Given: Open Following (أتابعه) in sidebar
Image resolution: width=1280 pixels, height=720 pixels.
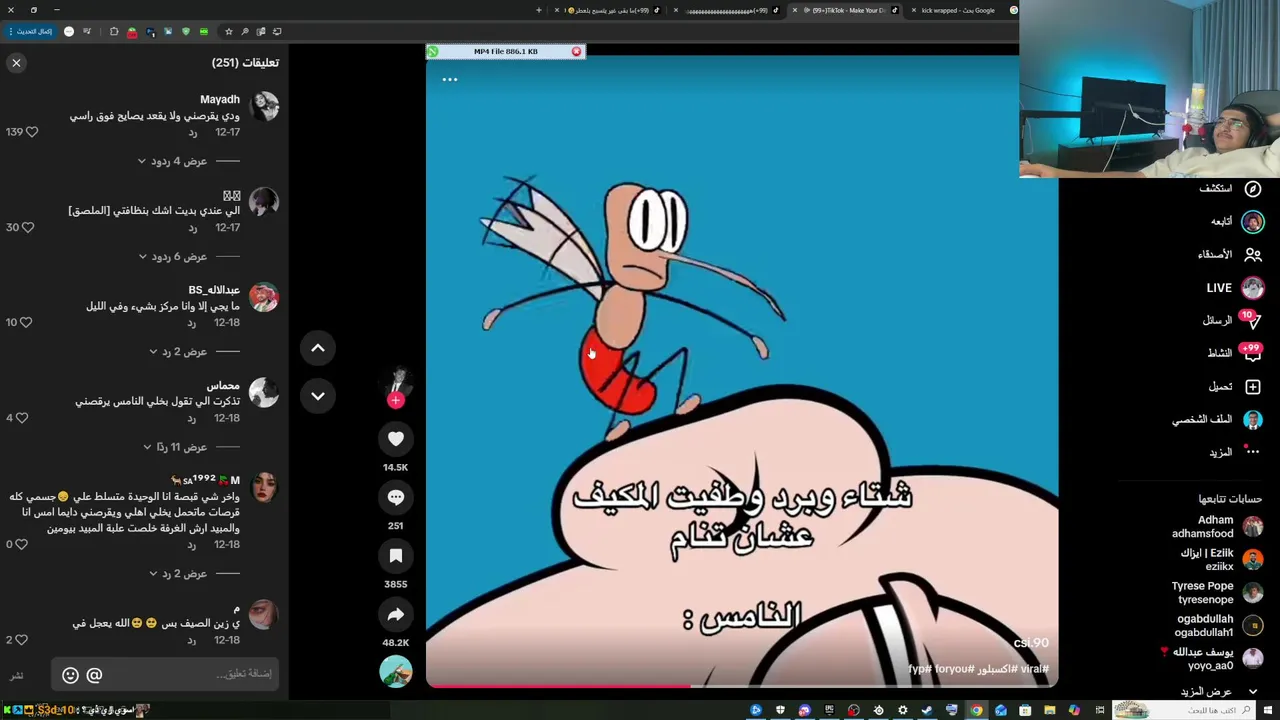Looking at the screenshot, I should click(x=1236, y=221).
